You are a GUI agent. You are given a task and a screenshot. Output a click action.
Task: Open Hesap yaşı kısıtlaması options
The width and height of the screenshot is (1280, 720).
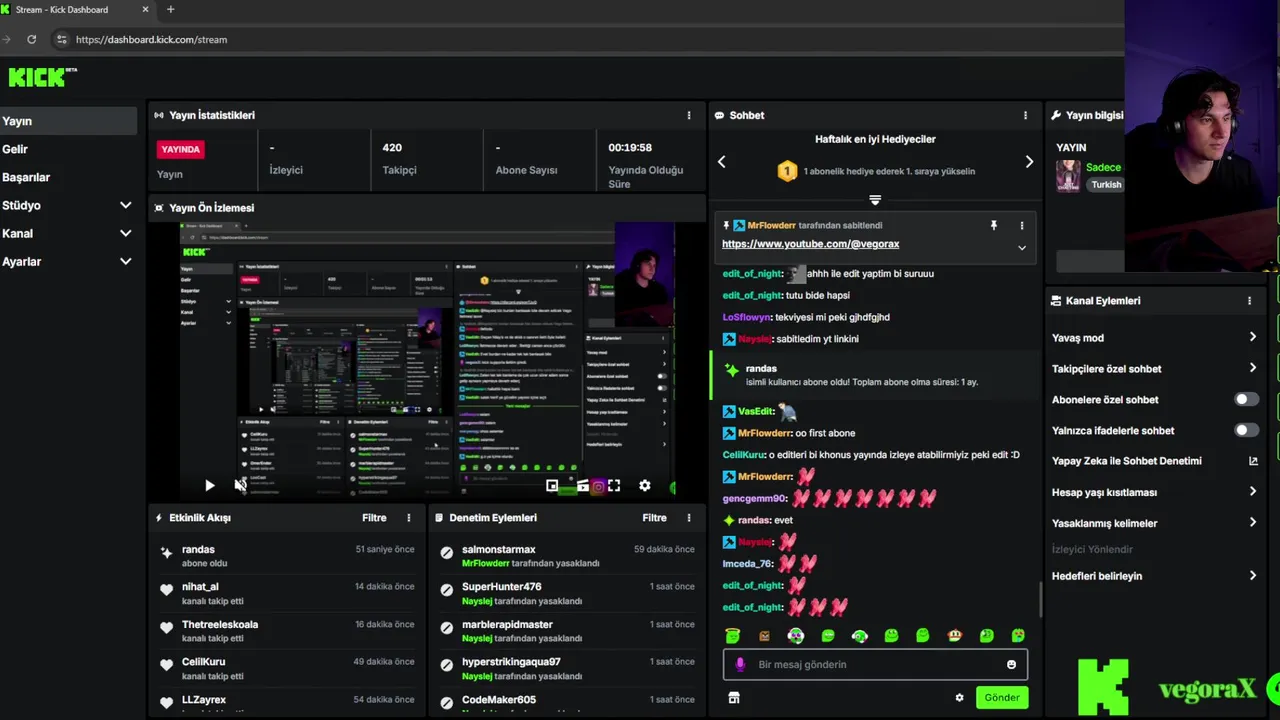click(x=1154, y=492)
